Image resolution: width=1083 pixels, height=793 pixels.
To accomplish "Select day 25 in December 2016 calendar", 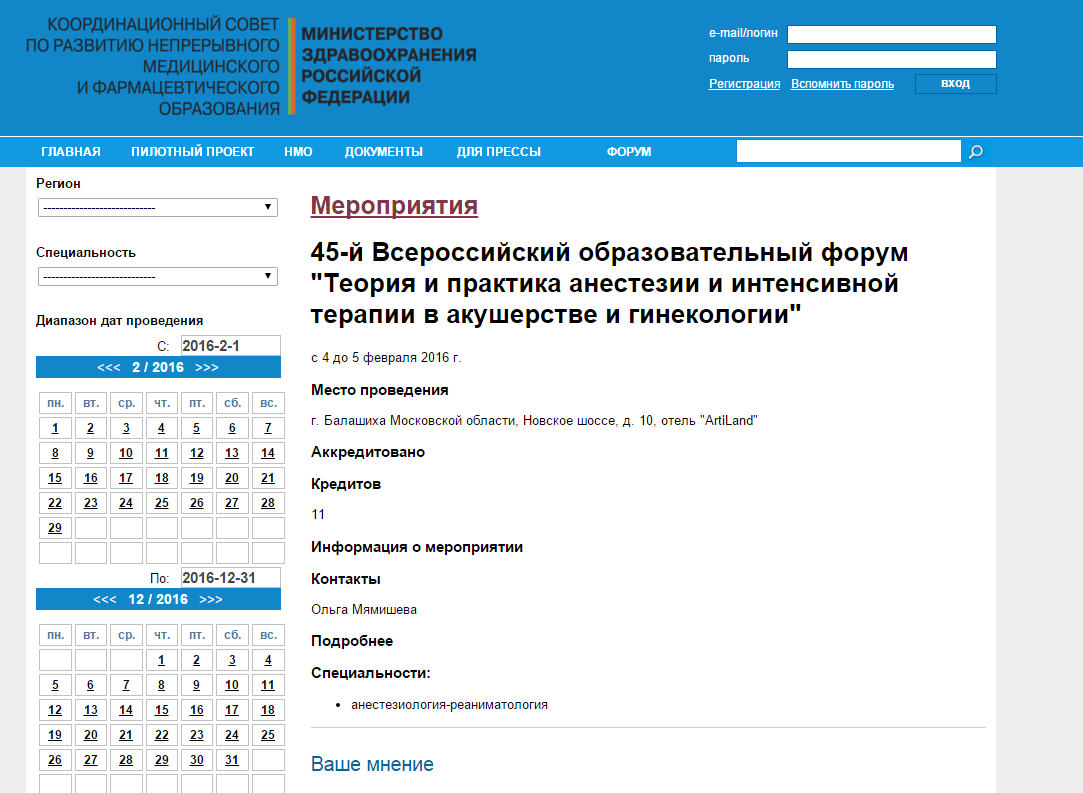I will [x=268, y=735].
